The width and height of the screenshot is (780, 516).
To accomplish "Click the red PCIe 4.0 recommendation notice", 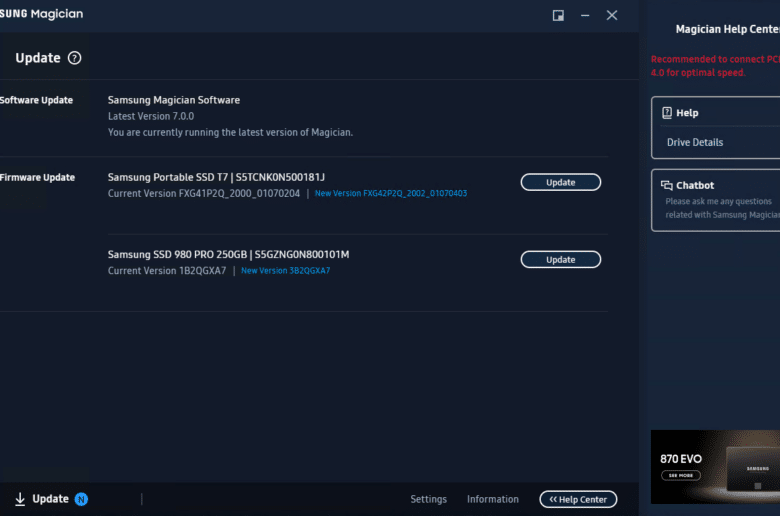I will tap(715, 66).
